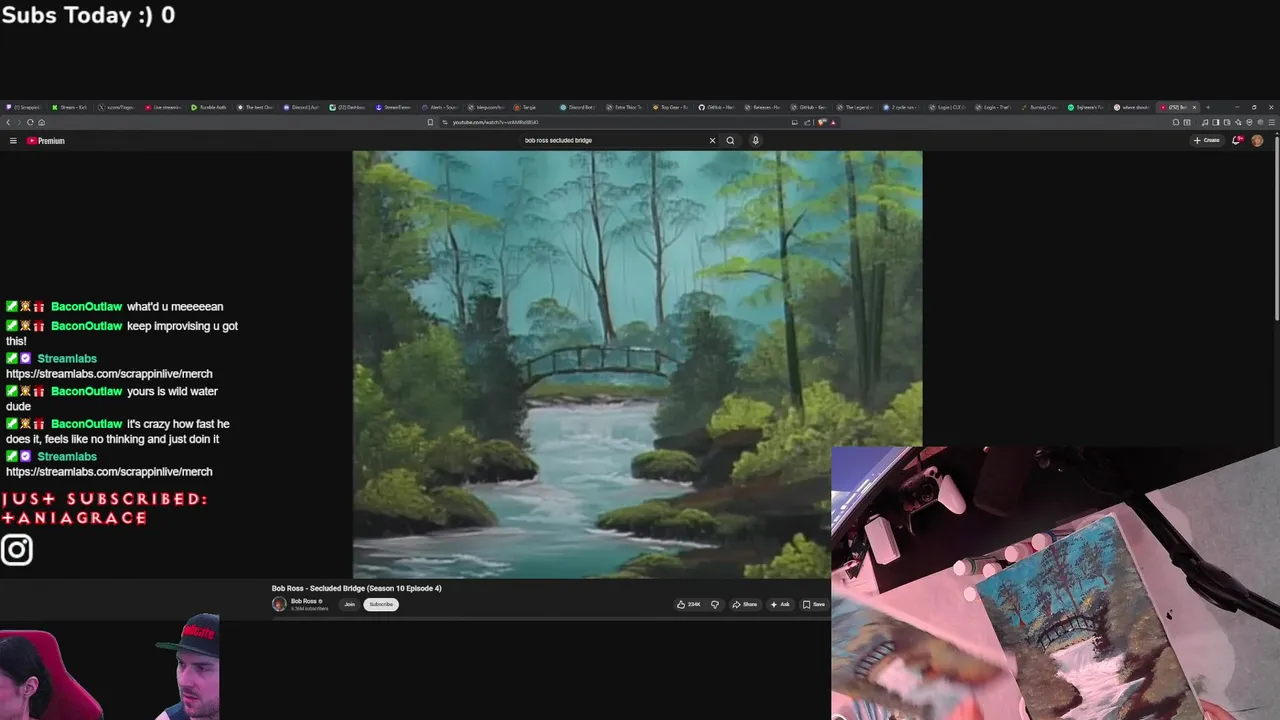The width and height of the screenshot is (1280, 720).
Task: Switch to the Stream - Kick tab
Action: 70,107
